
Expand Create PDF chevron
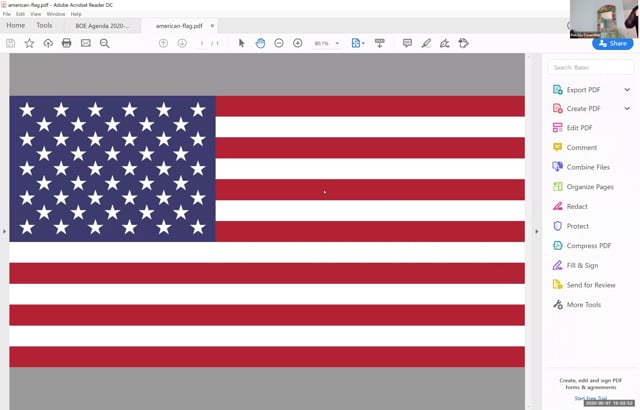click(x=627, y=109)
